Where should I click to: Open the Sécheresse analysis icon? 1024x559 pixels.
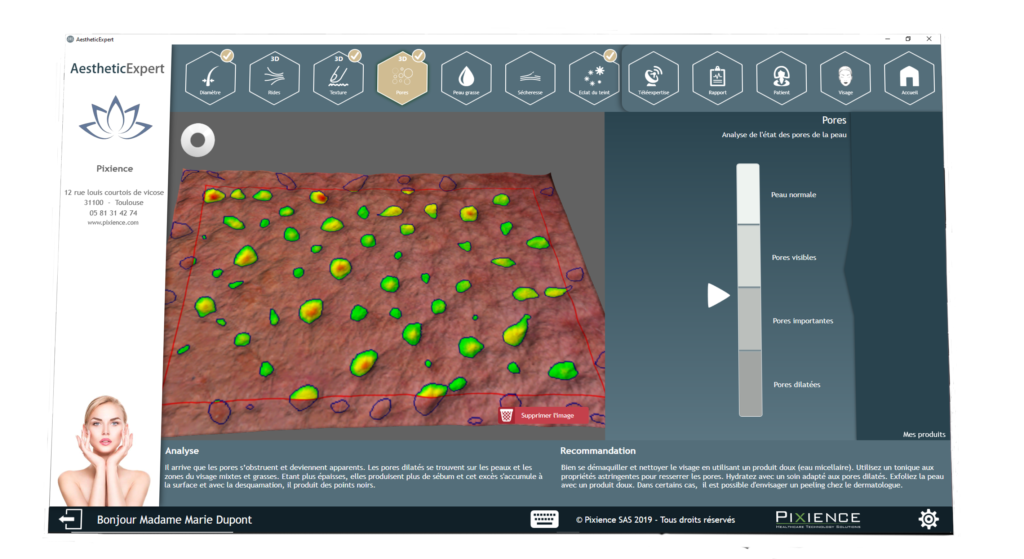pos(530,78)
